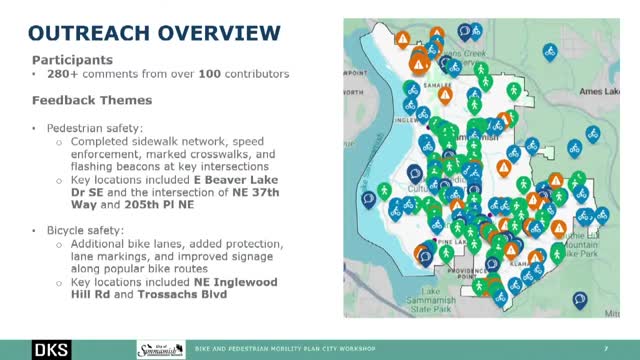
Task: Click the dark blue comment pin west of the city center
Action: pos(415,173)
